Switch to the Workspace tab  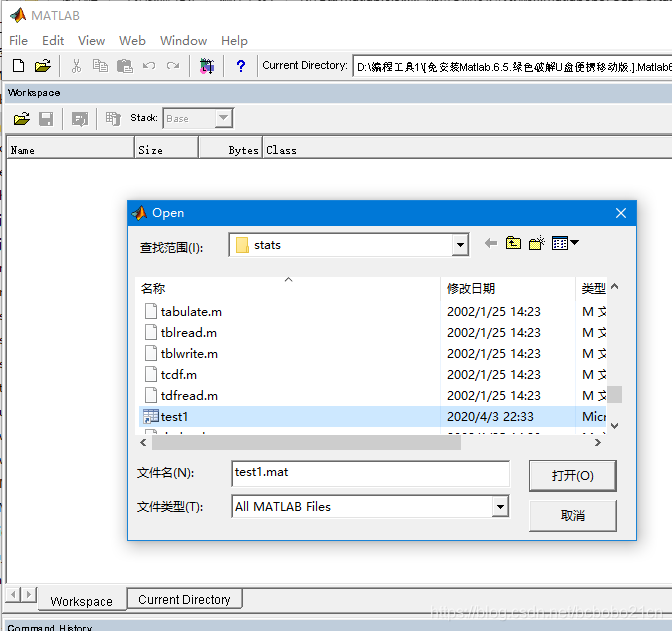pyautogui.click(x=81, y=601)
